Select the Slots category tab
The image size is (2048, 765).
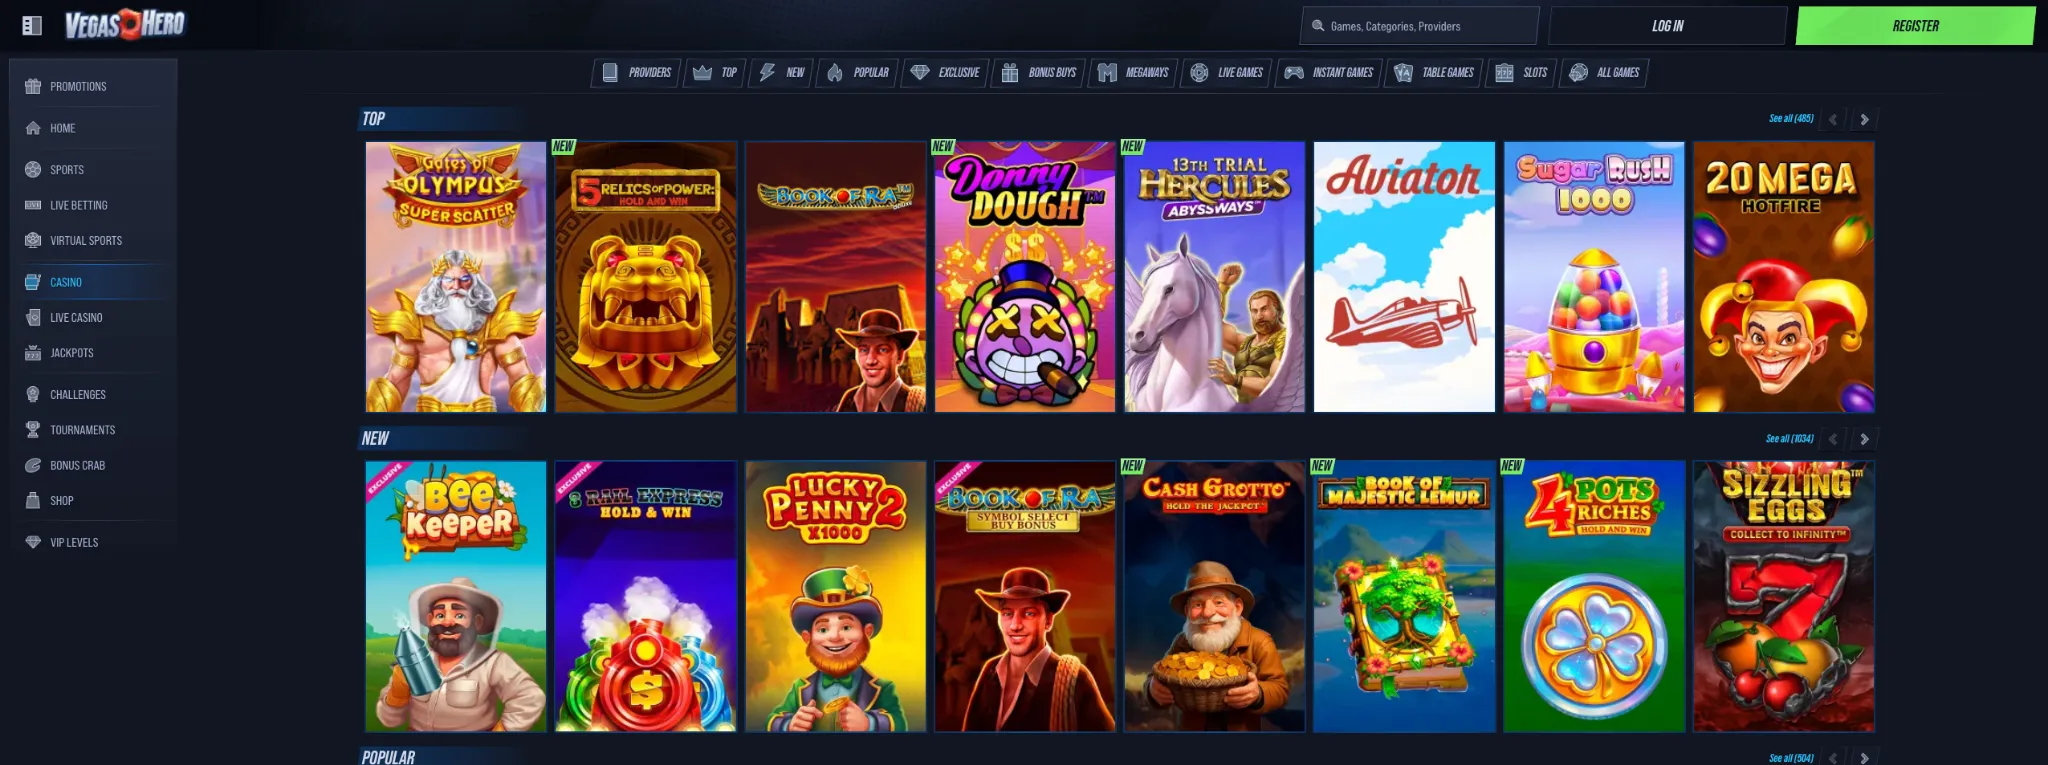point(1521,73)
